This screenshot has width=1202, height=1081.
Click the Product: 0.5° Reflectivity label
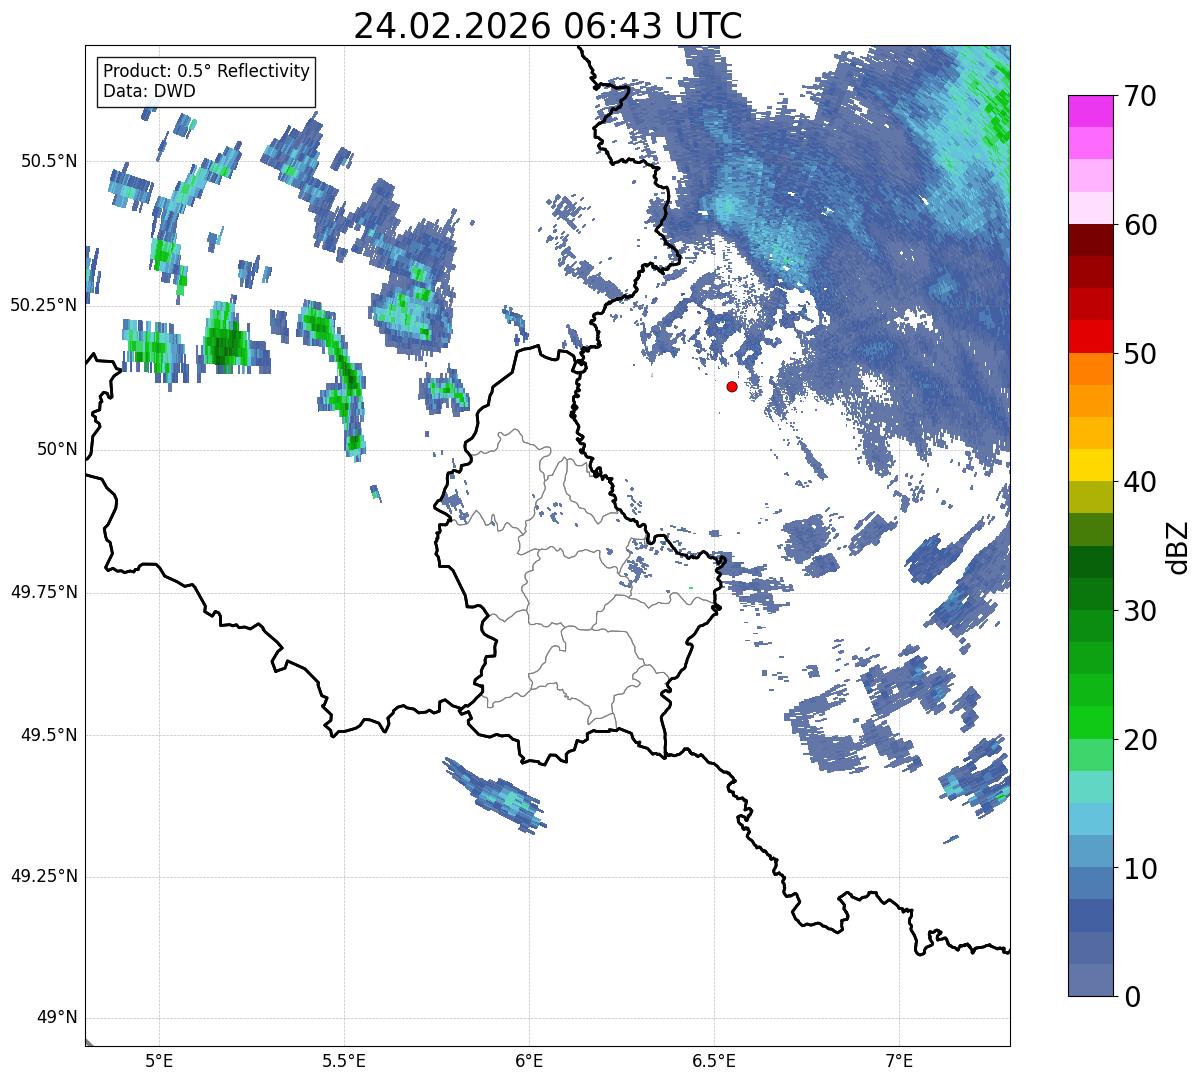point(207,72)
